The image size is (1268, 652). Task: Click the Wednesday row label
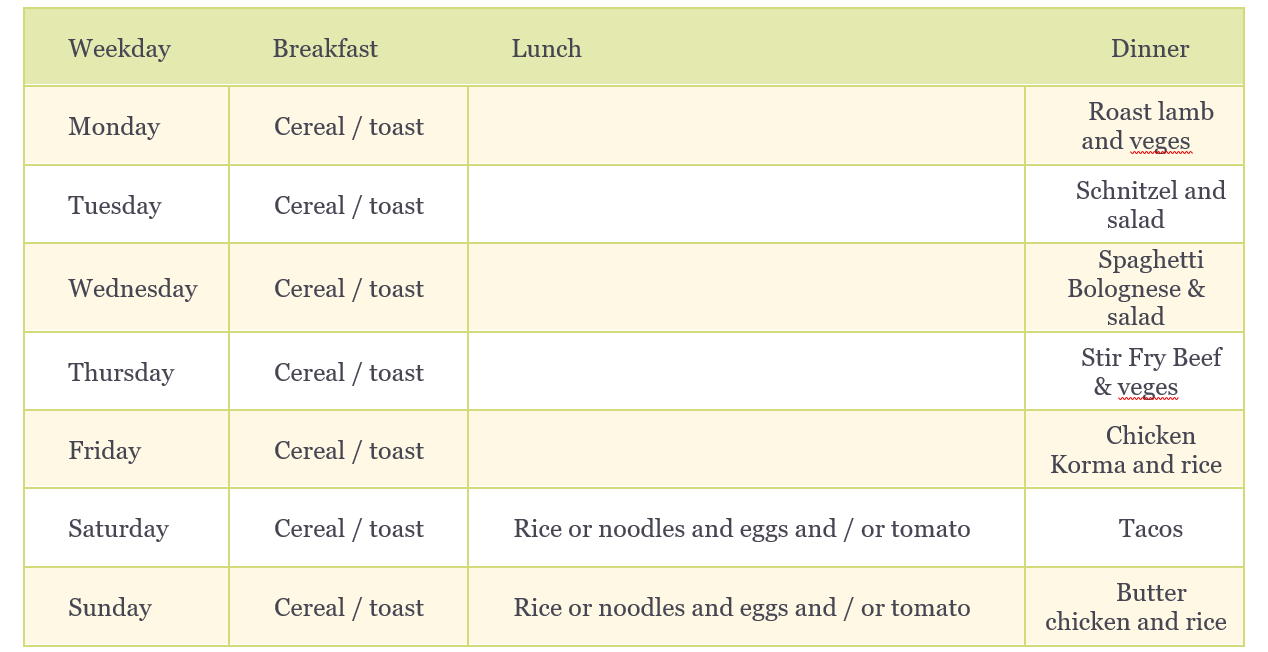point(133,289)
